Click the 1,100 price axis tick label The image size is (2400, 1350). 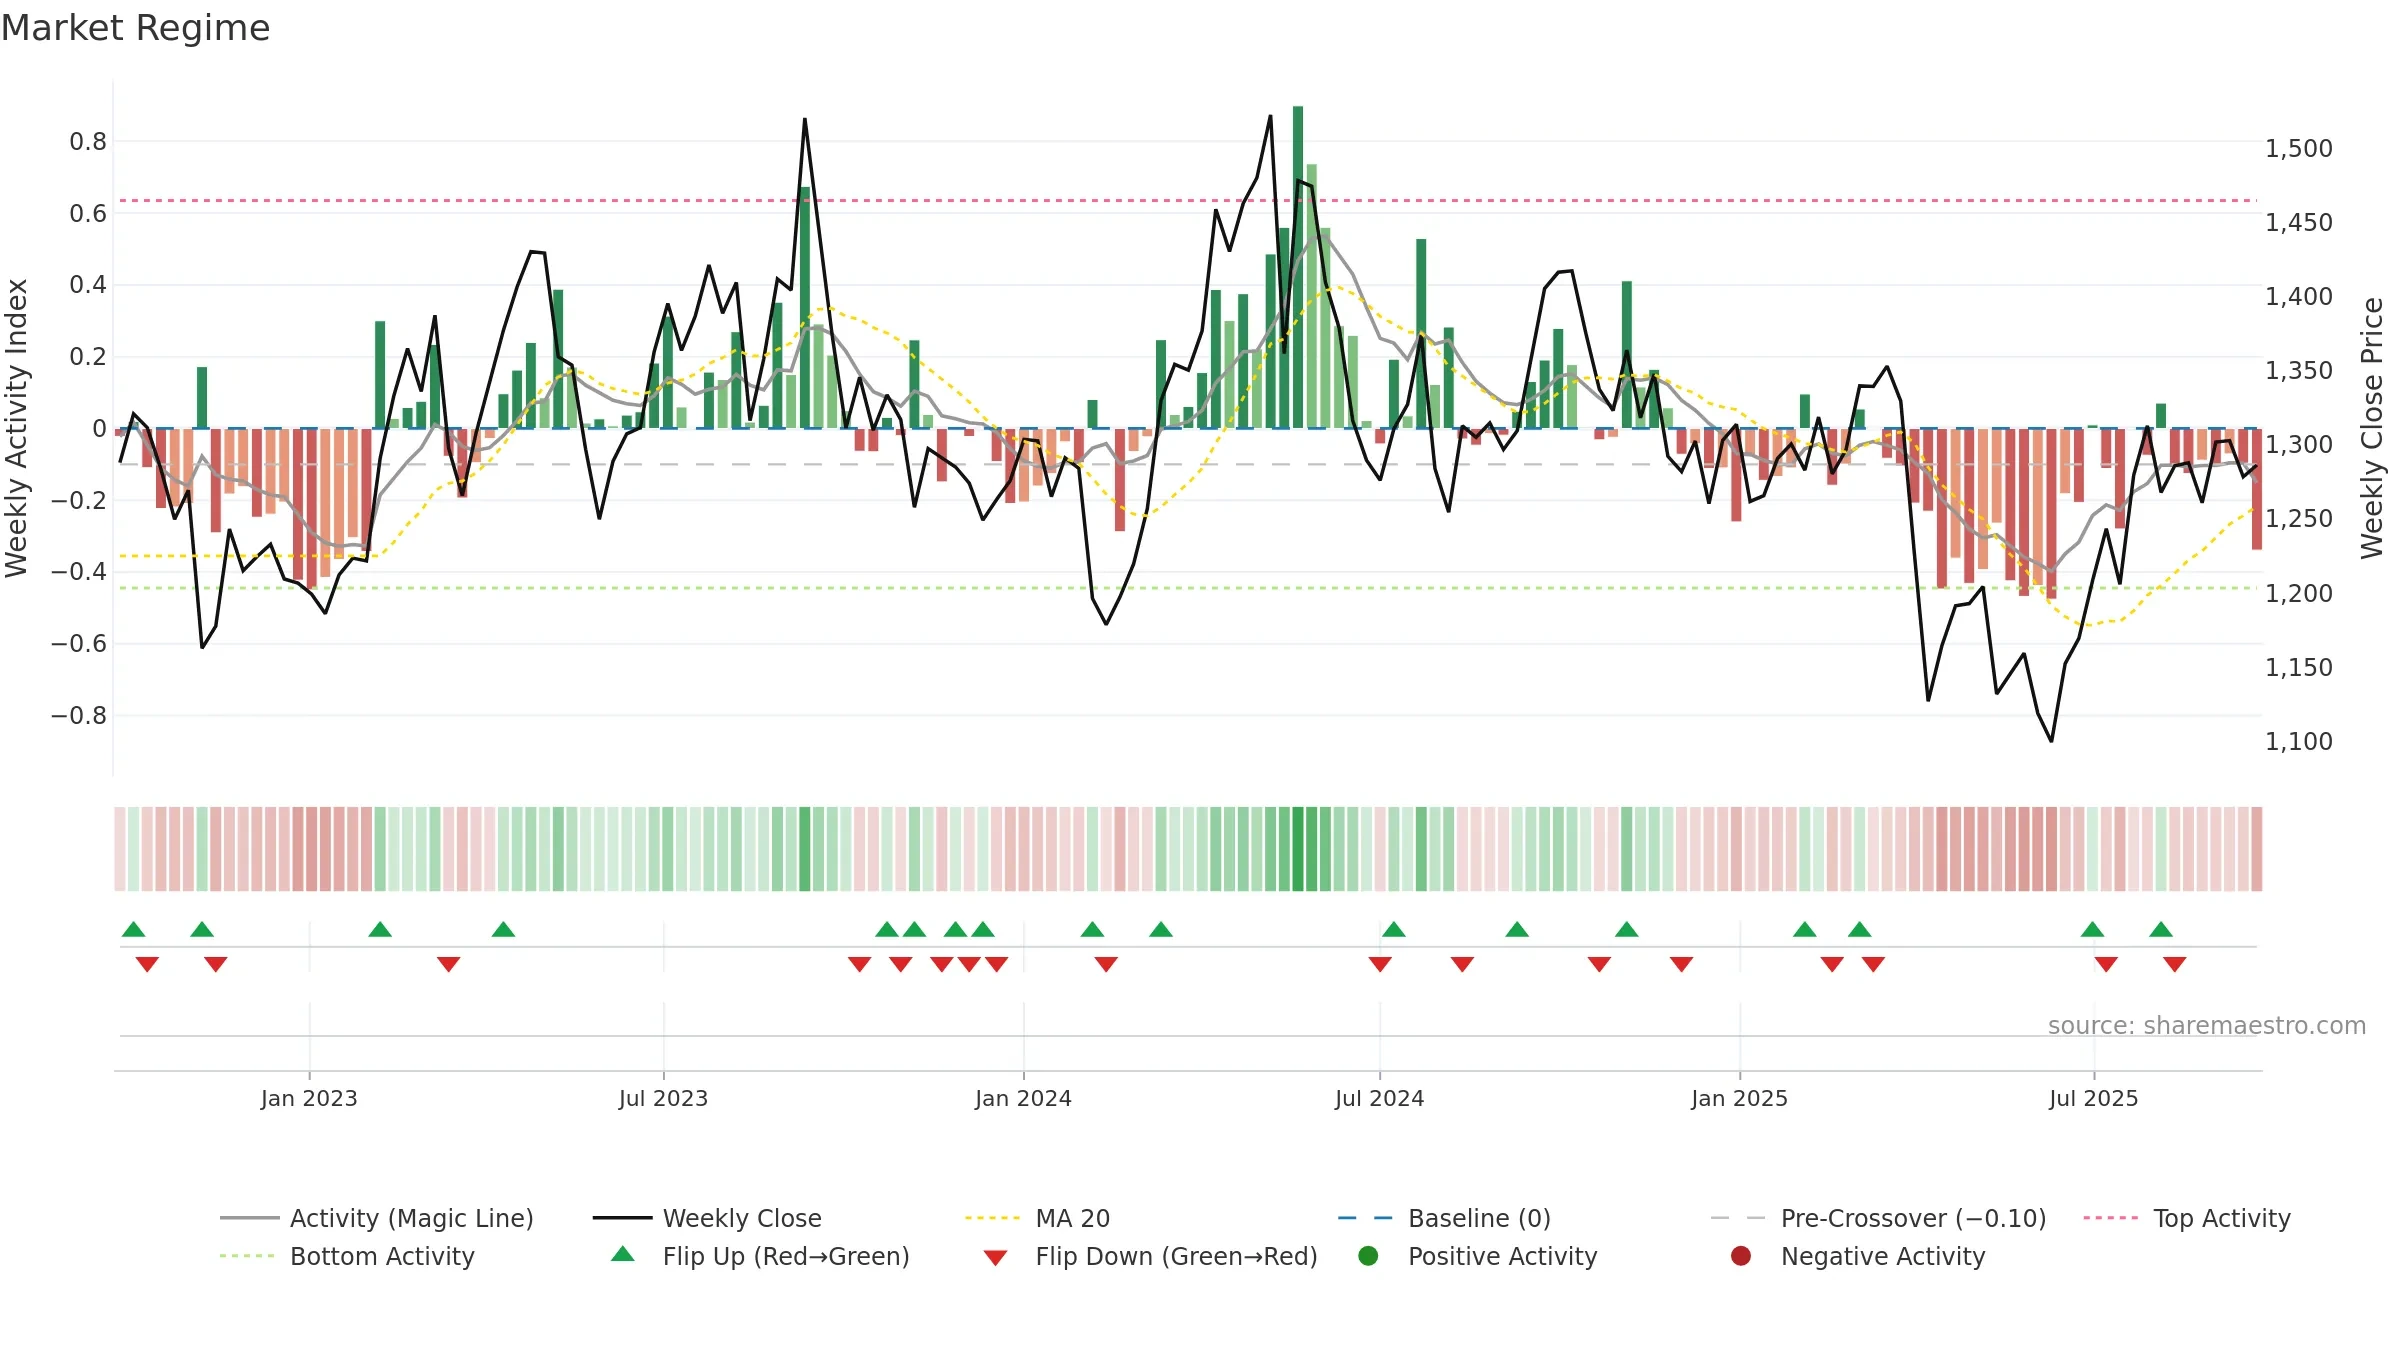(x=2298, y=741)
